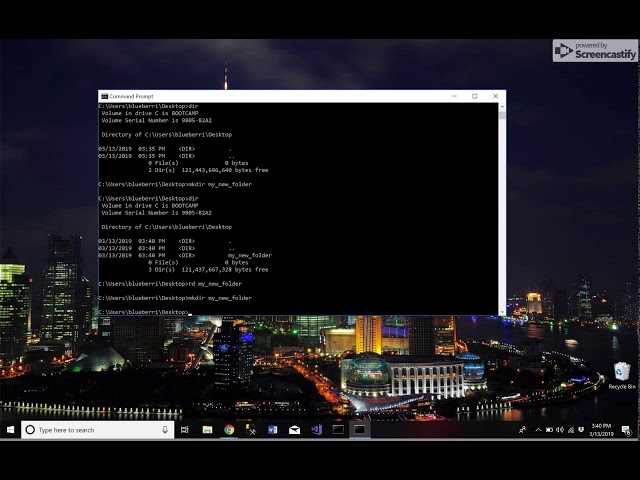Open the volume control tray icon

tap(560, 430)
